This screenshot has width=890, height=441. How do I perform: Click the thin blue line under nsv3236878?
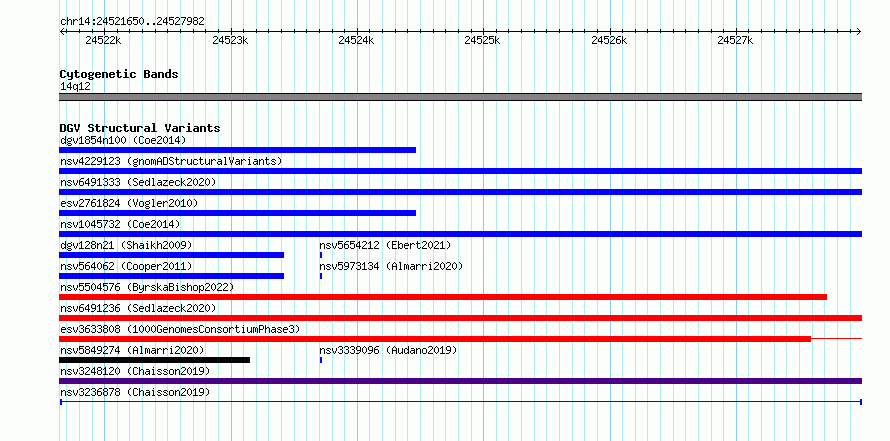[461, 402]
